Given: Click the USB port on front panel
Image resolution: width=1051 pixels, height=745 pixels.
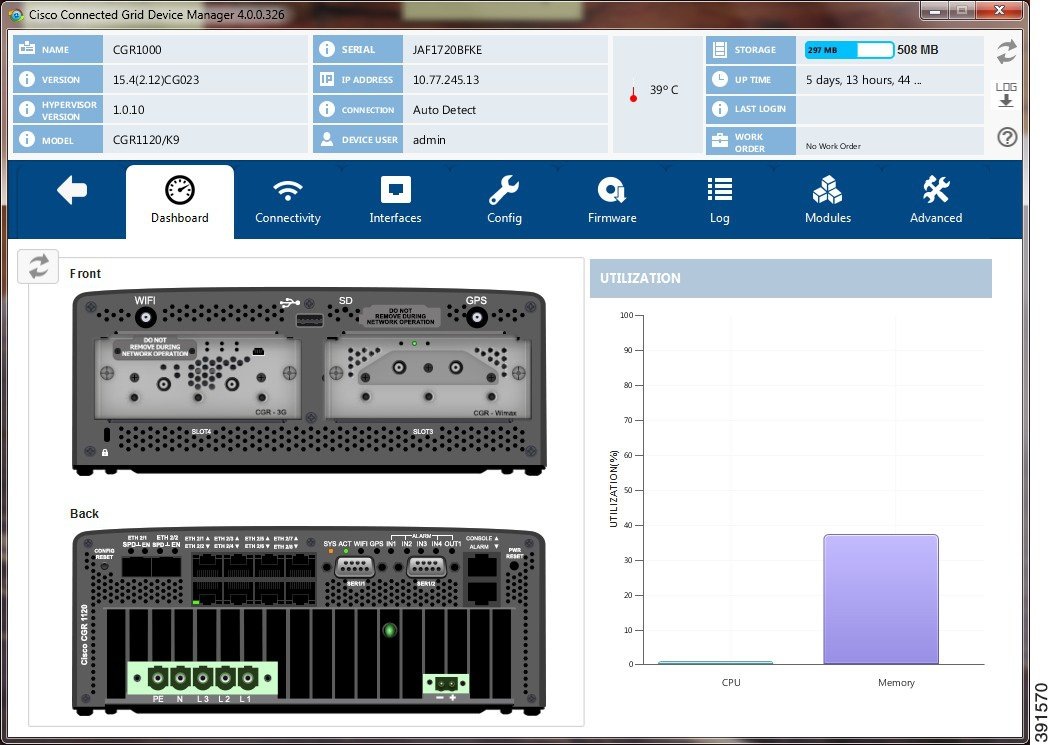Looking at the screenshot, I should pyautogui.click(x=309, y=320).
